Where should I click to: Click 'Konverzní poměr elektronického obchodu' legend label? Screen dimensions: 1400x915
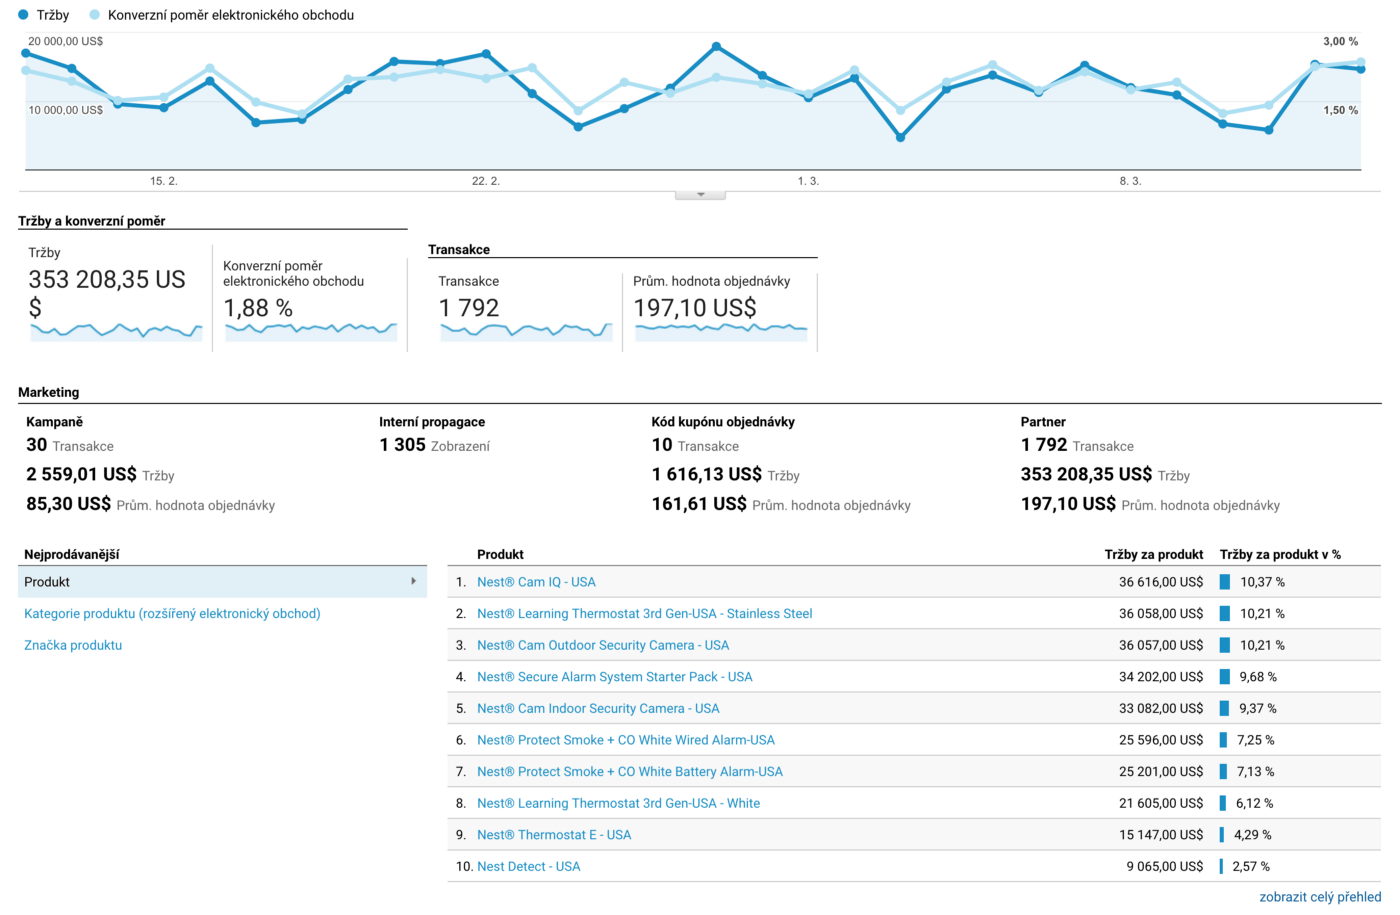pyautogui.click(x=231, y=15)
